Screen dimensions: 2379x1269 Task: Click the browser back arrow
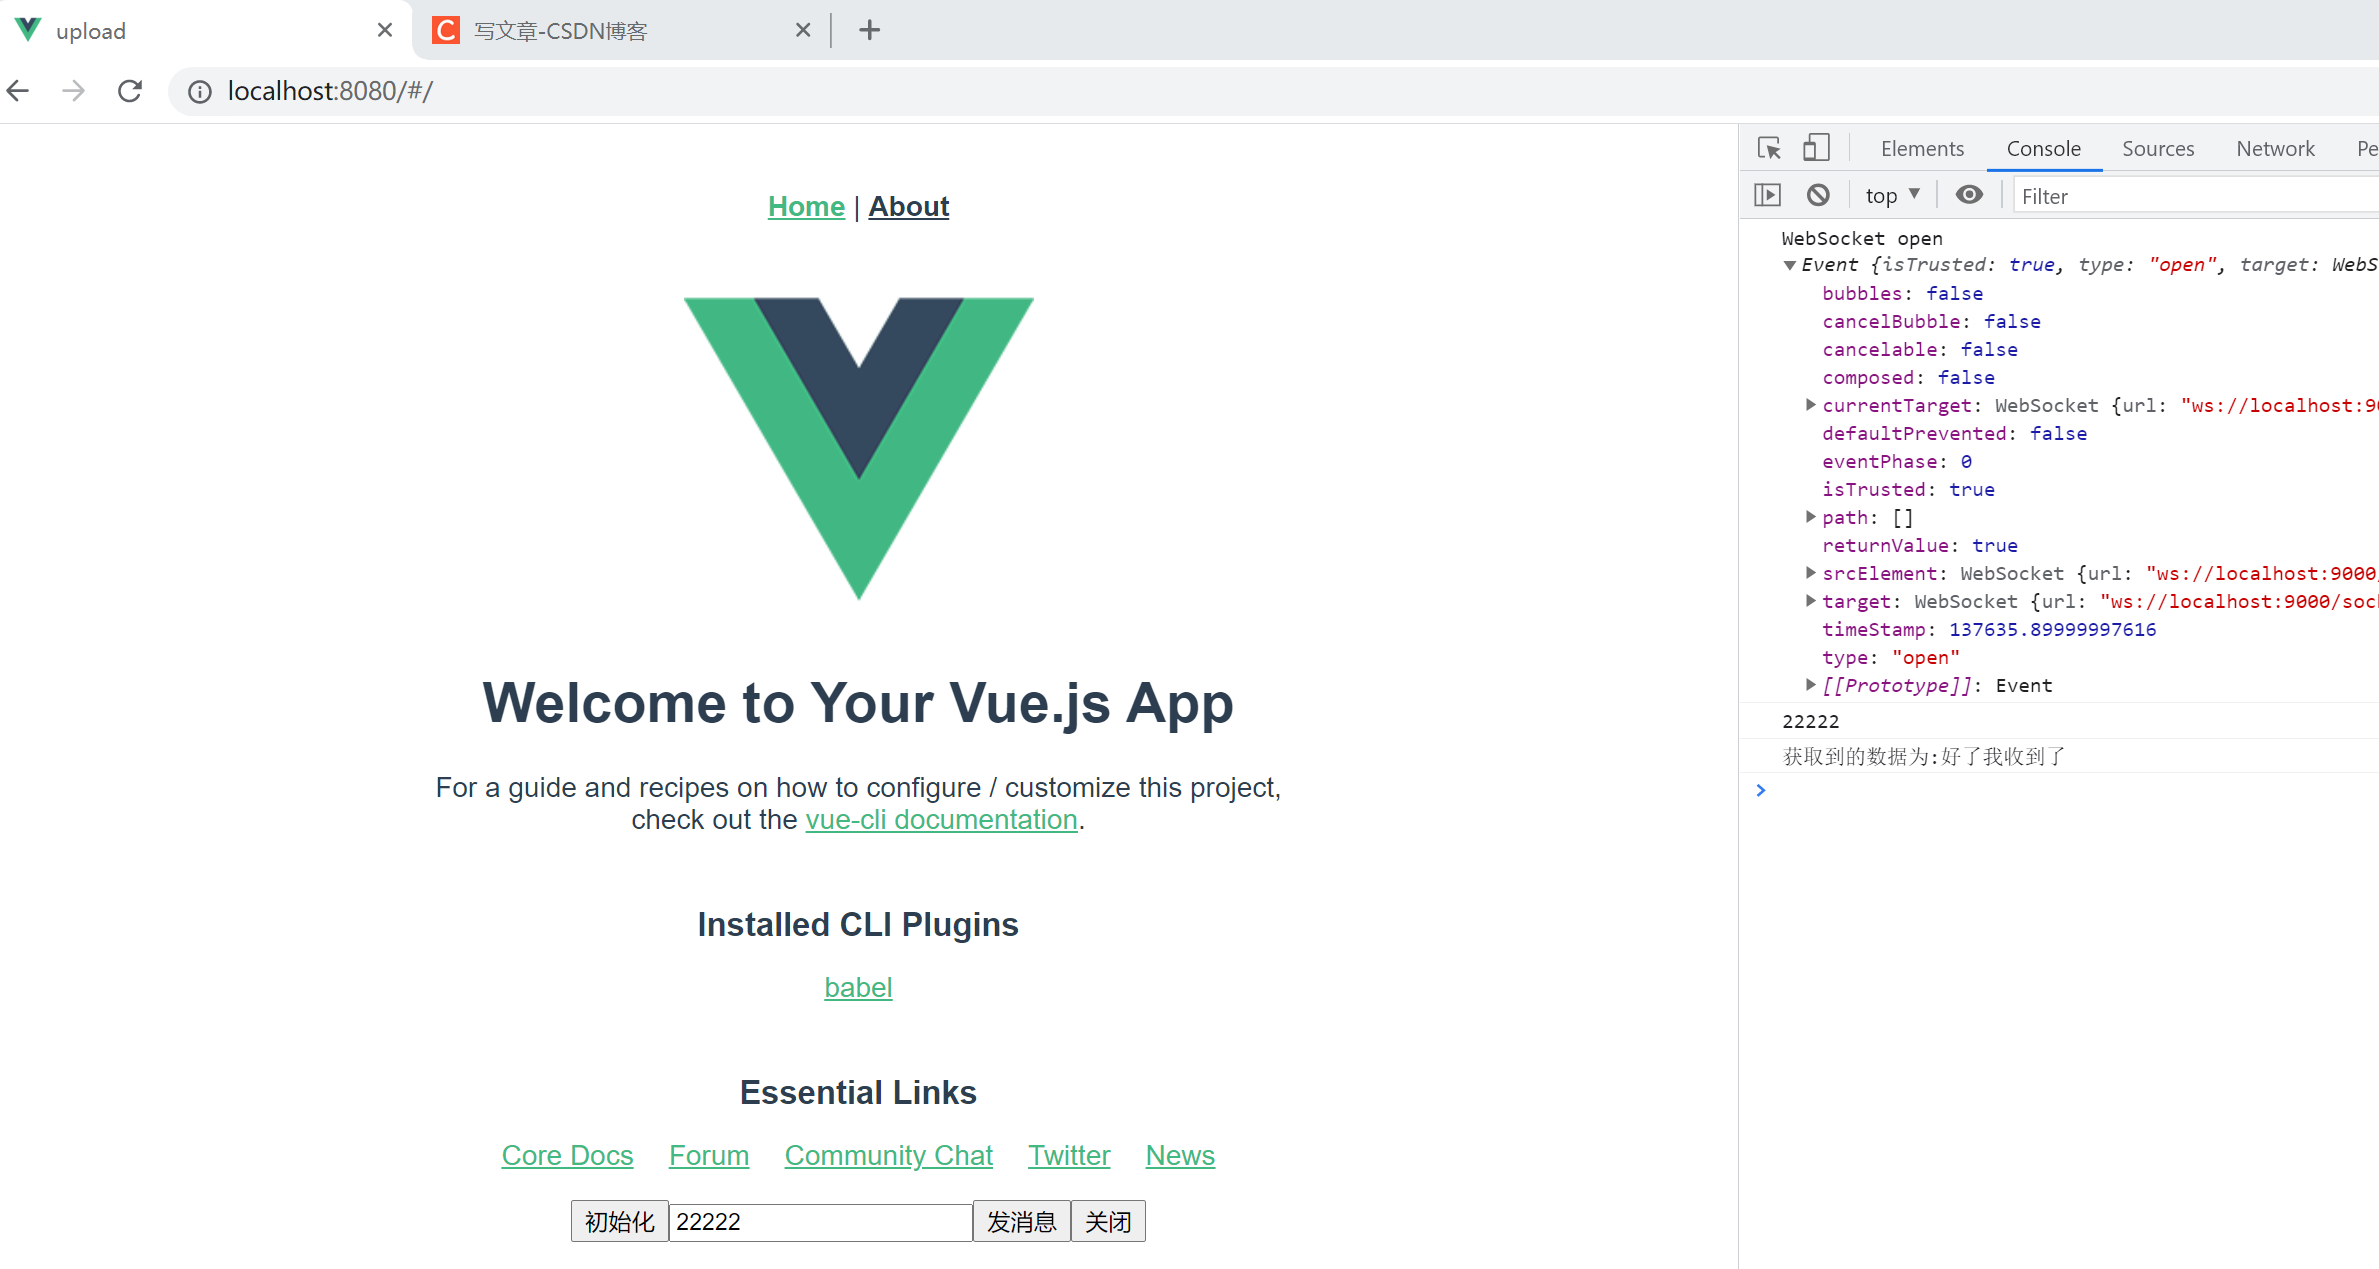point(18,91)
